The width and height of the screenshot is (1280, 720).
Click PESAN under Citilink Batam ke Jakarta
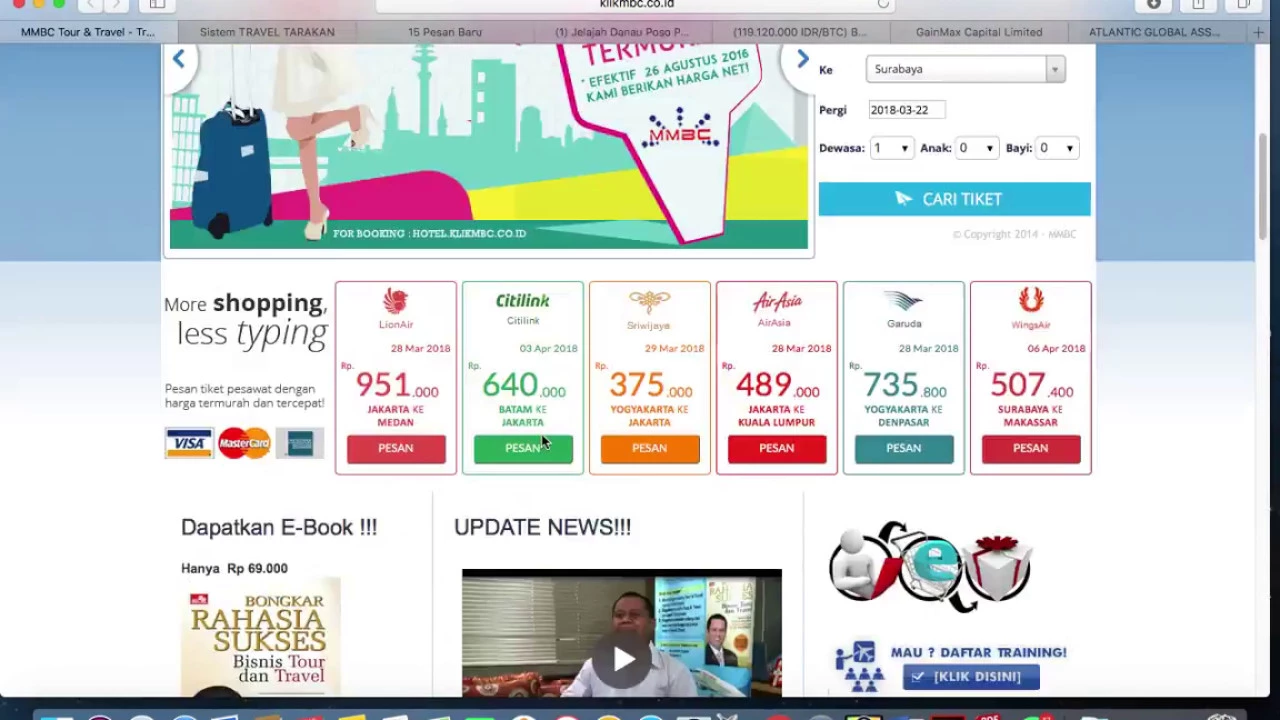click(523, 449)
